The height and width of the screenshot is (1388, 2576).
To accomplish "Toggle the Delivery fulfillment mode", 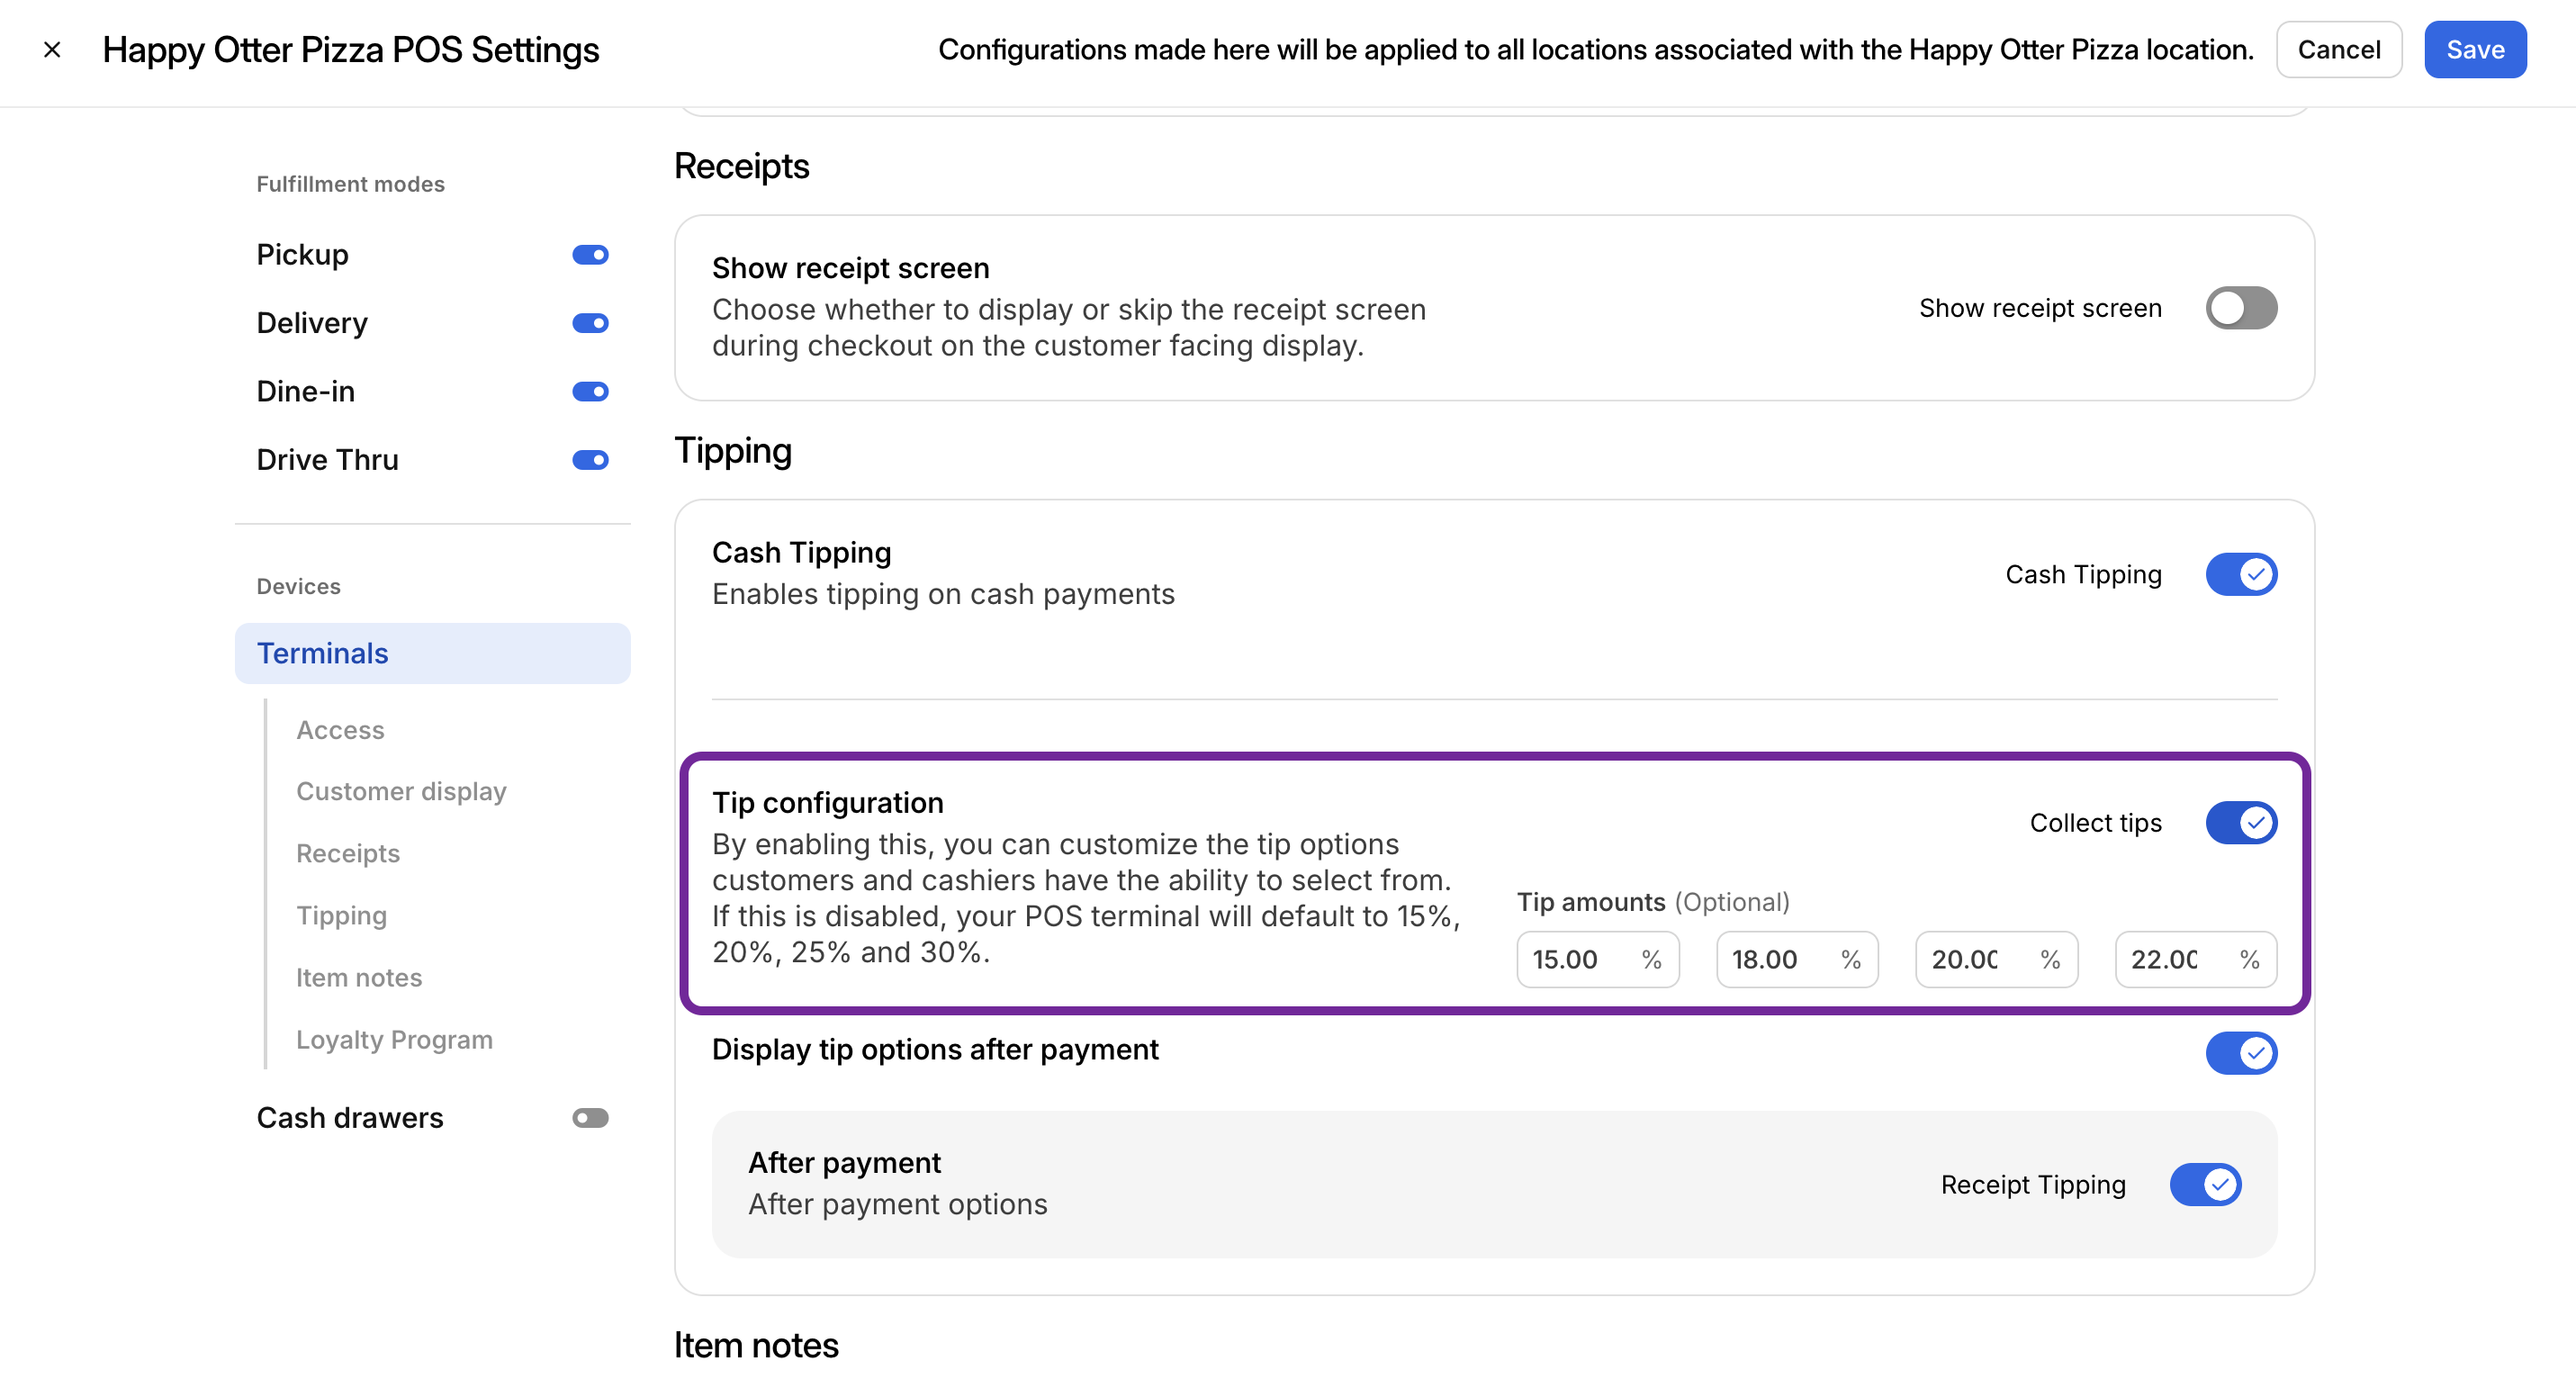I will click(x=590, y=322).
